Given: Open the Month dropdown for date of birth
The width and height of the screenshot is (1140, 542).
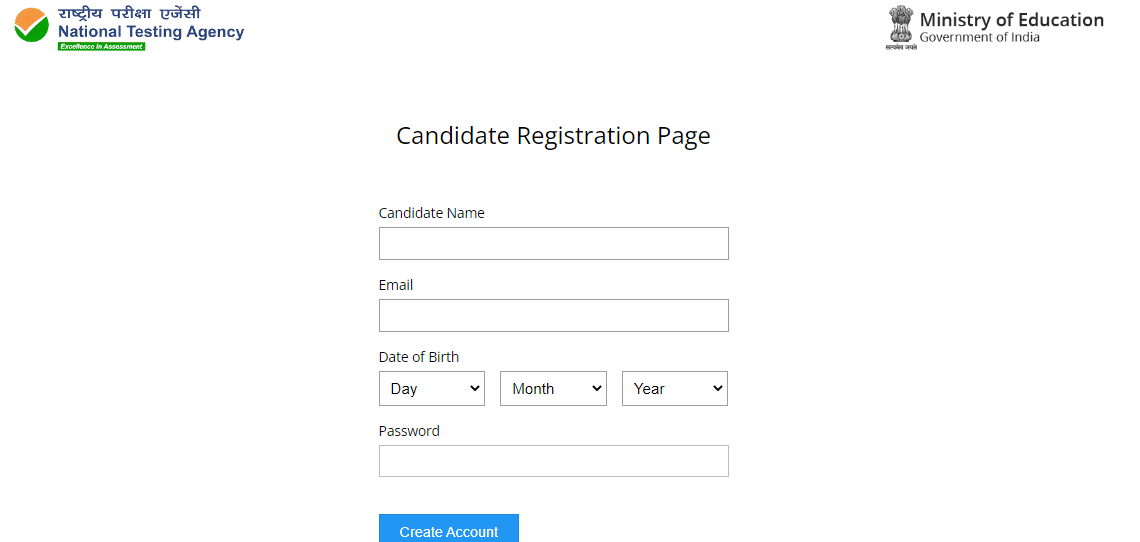Looking at the screenshot, I should point(553,388).
